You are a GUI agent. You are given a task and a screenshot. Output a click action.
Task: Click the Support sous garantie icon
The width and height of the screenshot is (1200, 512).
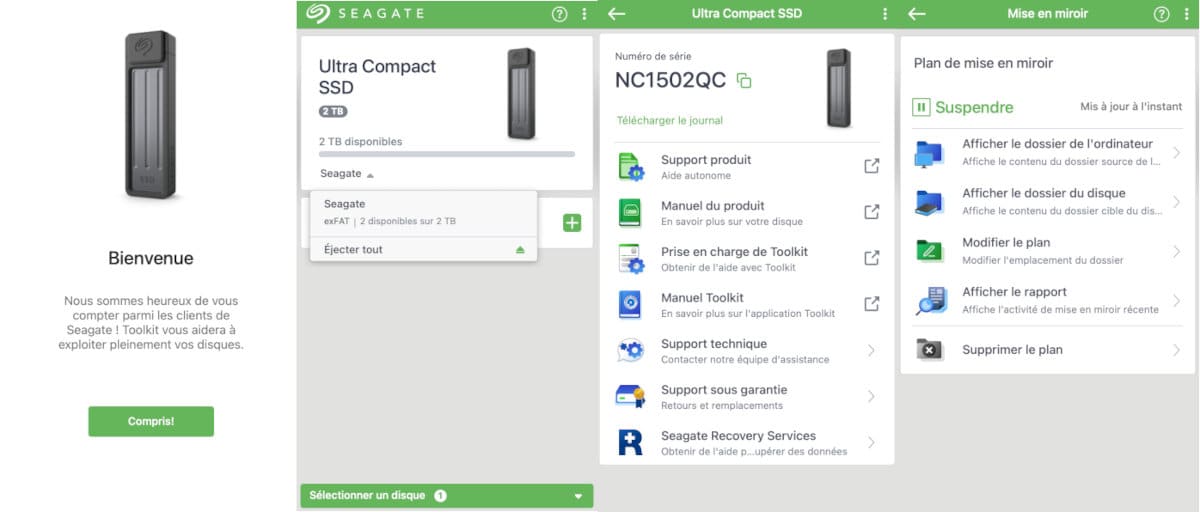coord(630,397)
